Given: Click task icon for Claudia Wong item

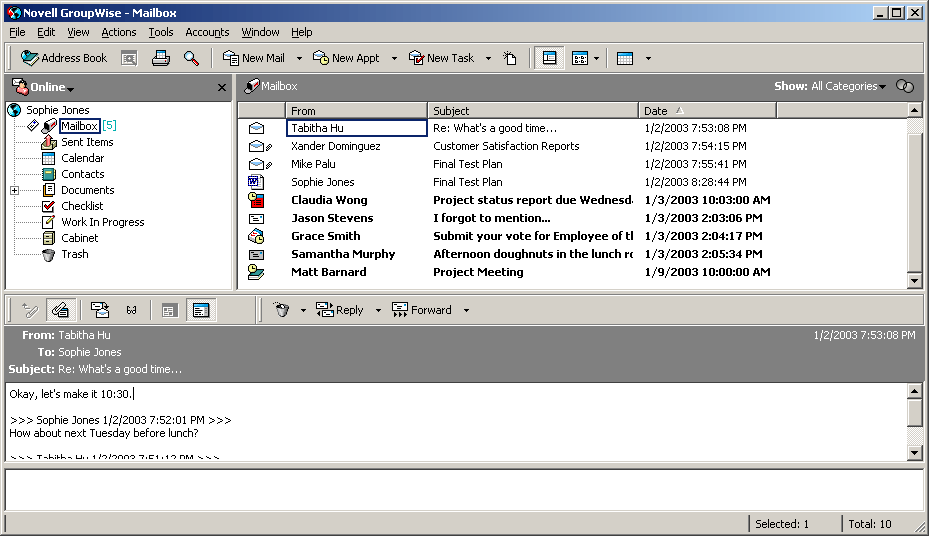Looking at the screenshot, I should [255, 200].
